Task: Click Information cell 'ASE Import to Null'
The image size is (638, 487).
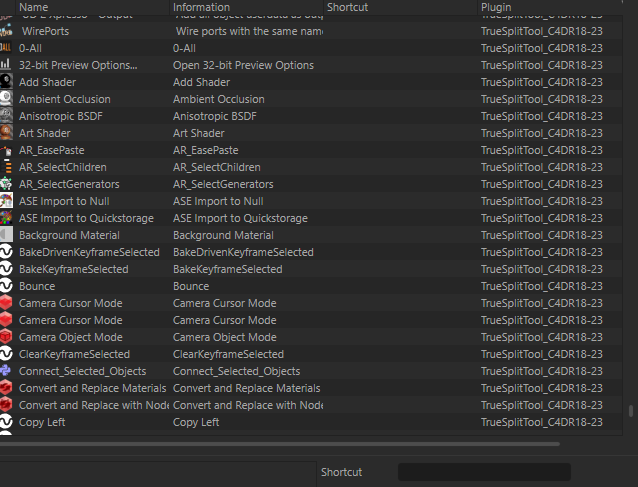Action: tap(218, 201)
